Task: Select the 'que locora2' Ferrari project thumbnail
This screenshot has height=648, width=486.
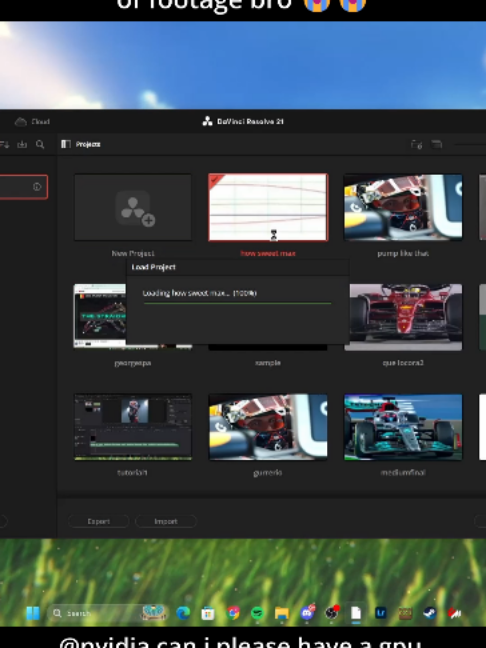Action: tap(406, 317)
